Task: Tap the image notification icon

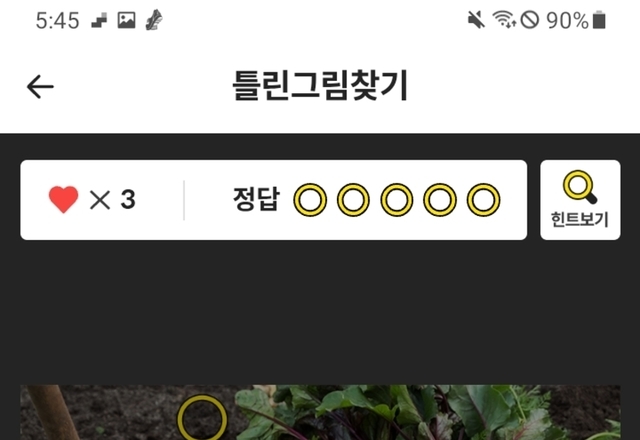Action: [x=127, y=20]
